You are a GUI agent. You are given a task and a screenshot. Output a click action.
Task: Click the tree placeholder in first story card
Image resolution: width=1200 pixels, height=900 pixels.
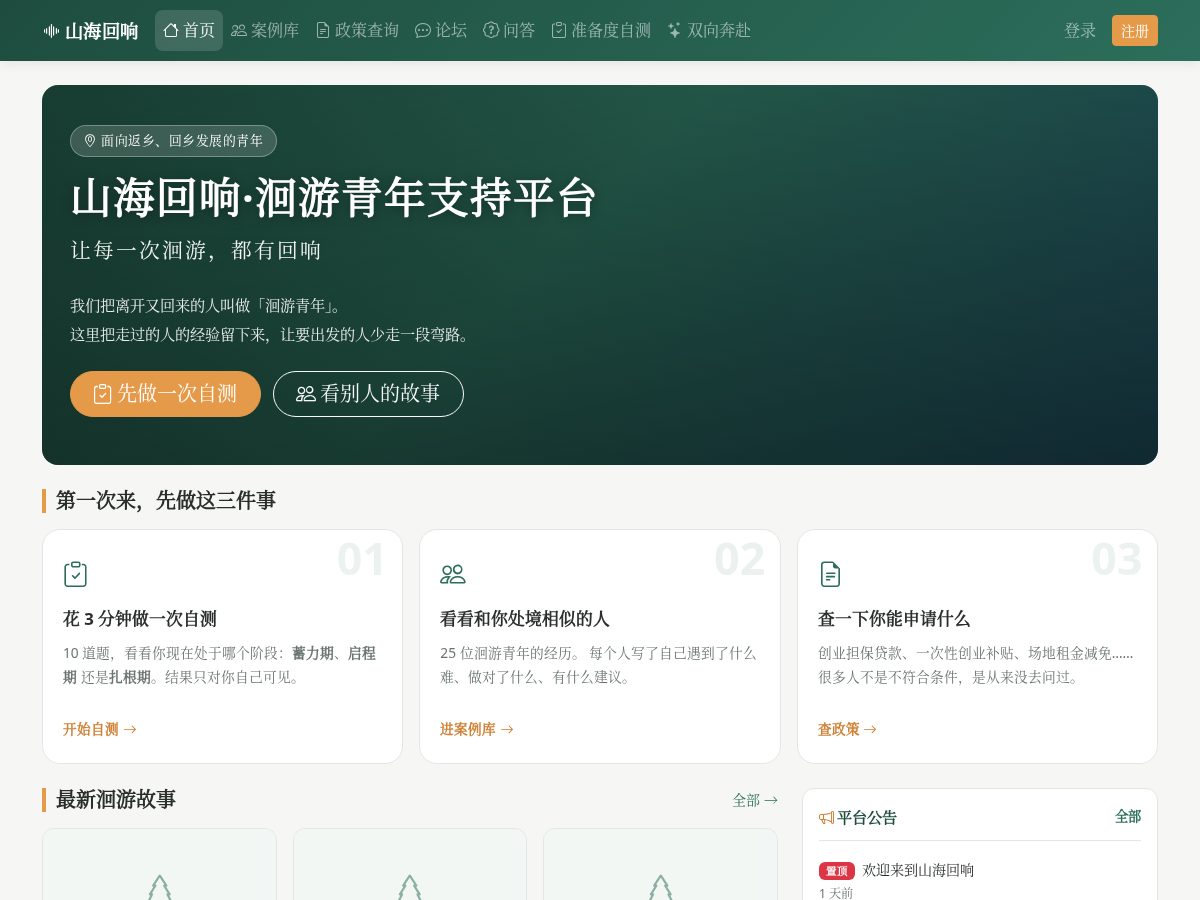159,887
